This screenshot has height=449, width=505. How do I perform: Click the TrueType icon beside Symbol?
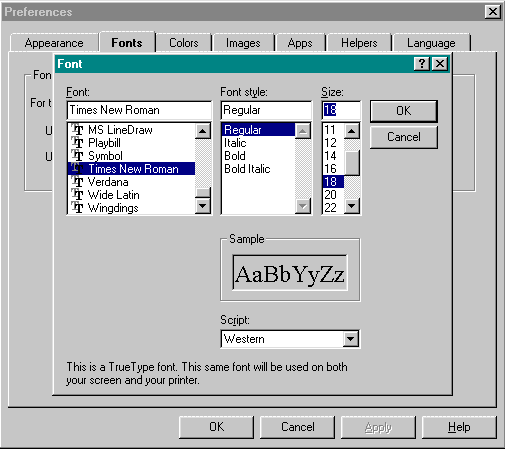[77, 156]
